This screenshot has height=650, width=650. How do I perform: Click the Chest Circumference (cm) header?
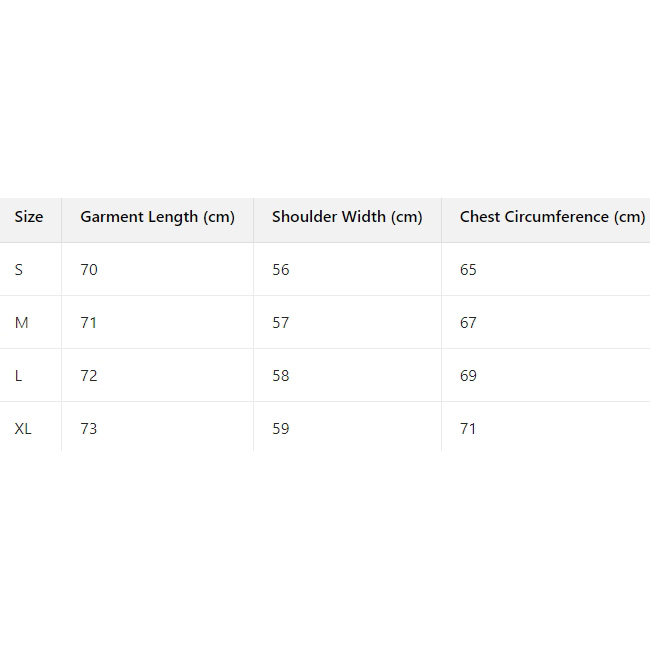click(x=552, y=217)
